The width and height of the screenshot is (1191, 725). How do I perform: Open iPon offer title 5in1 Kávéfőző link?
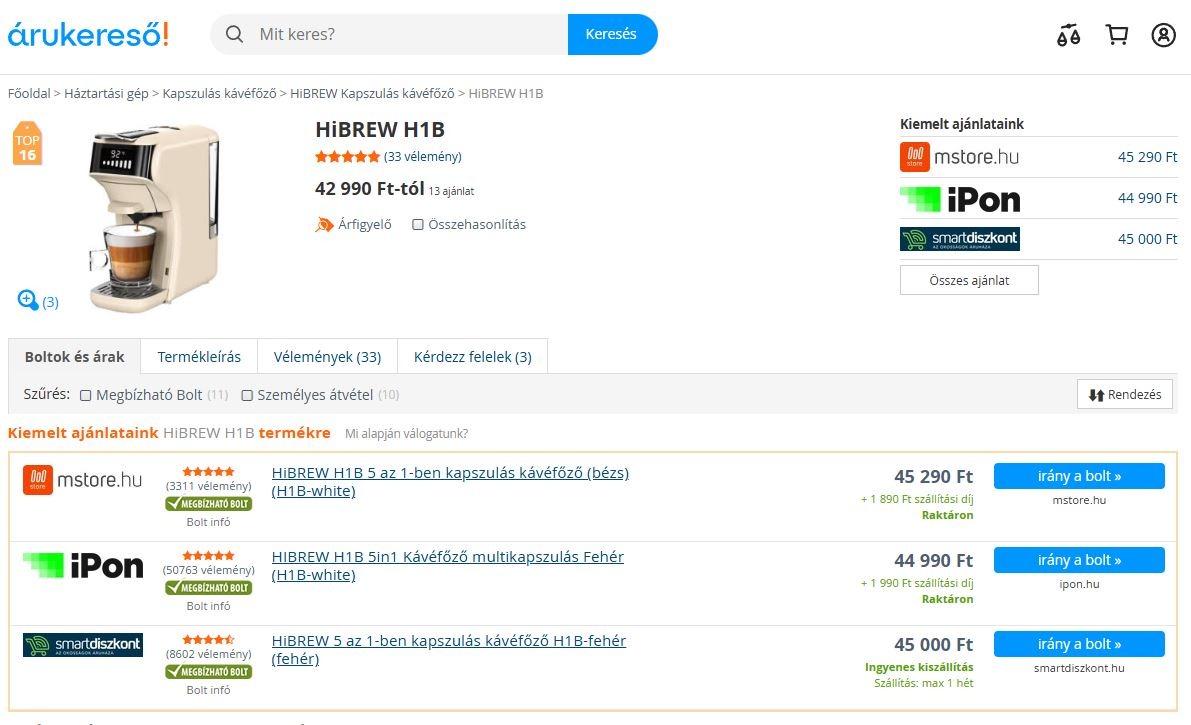point(447,566)
